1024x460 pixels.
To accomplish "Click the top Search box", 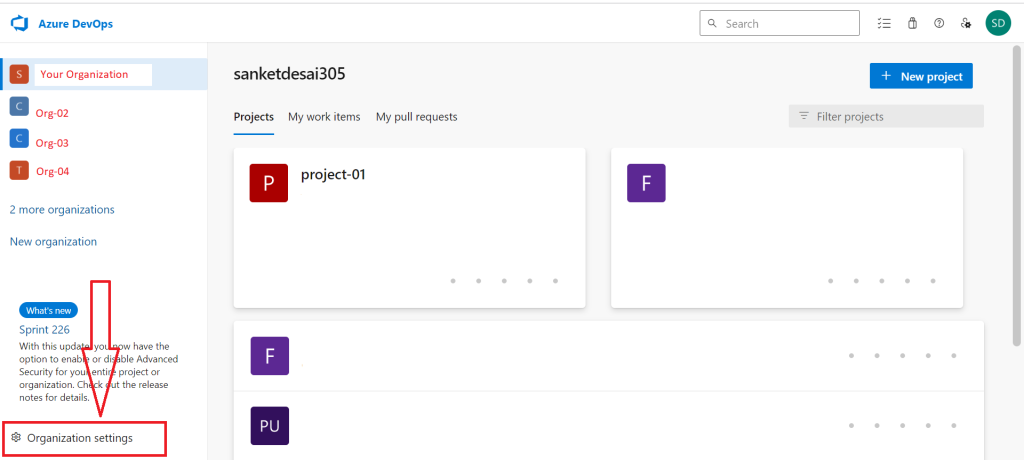I will pyautogui.click(x=780, y=23).
